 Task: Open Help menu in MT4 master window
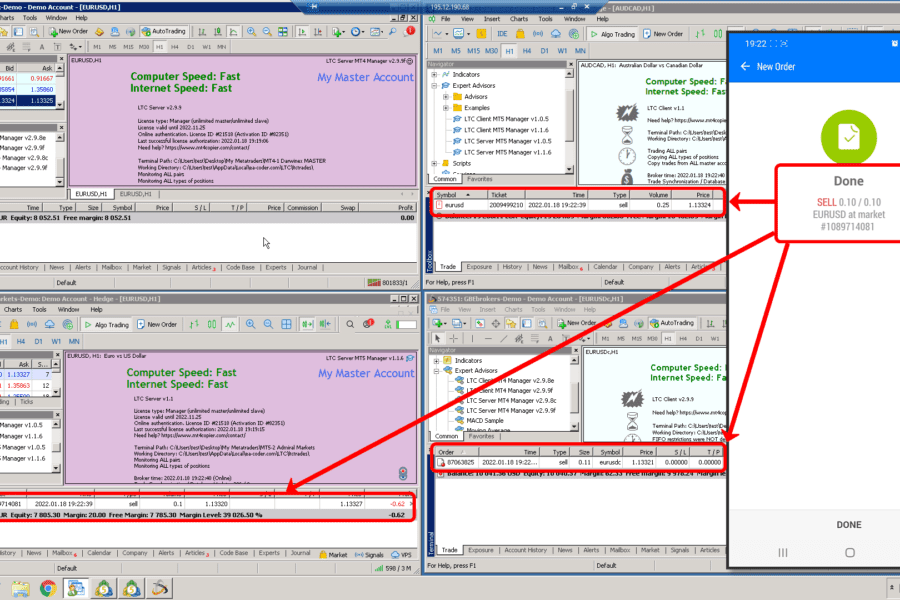(x=82, y=18)
